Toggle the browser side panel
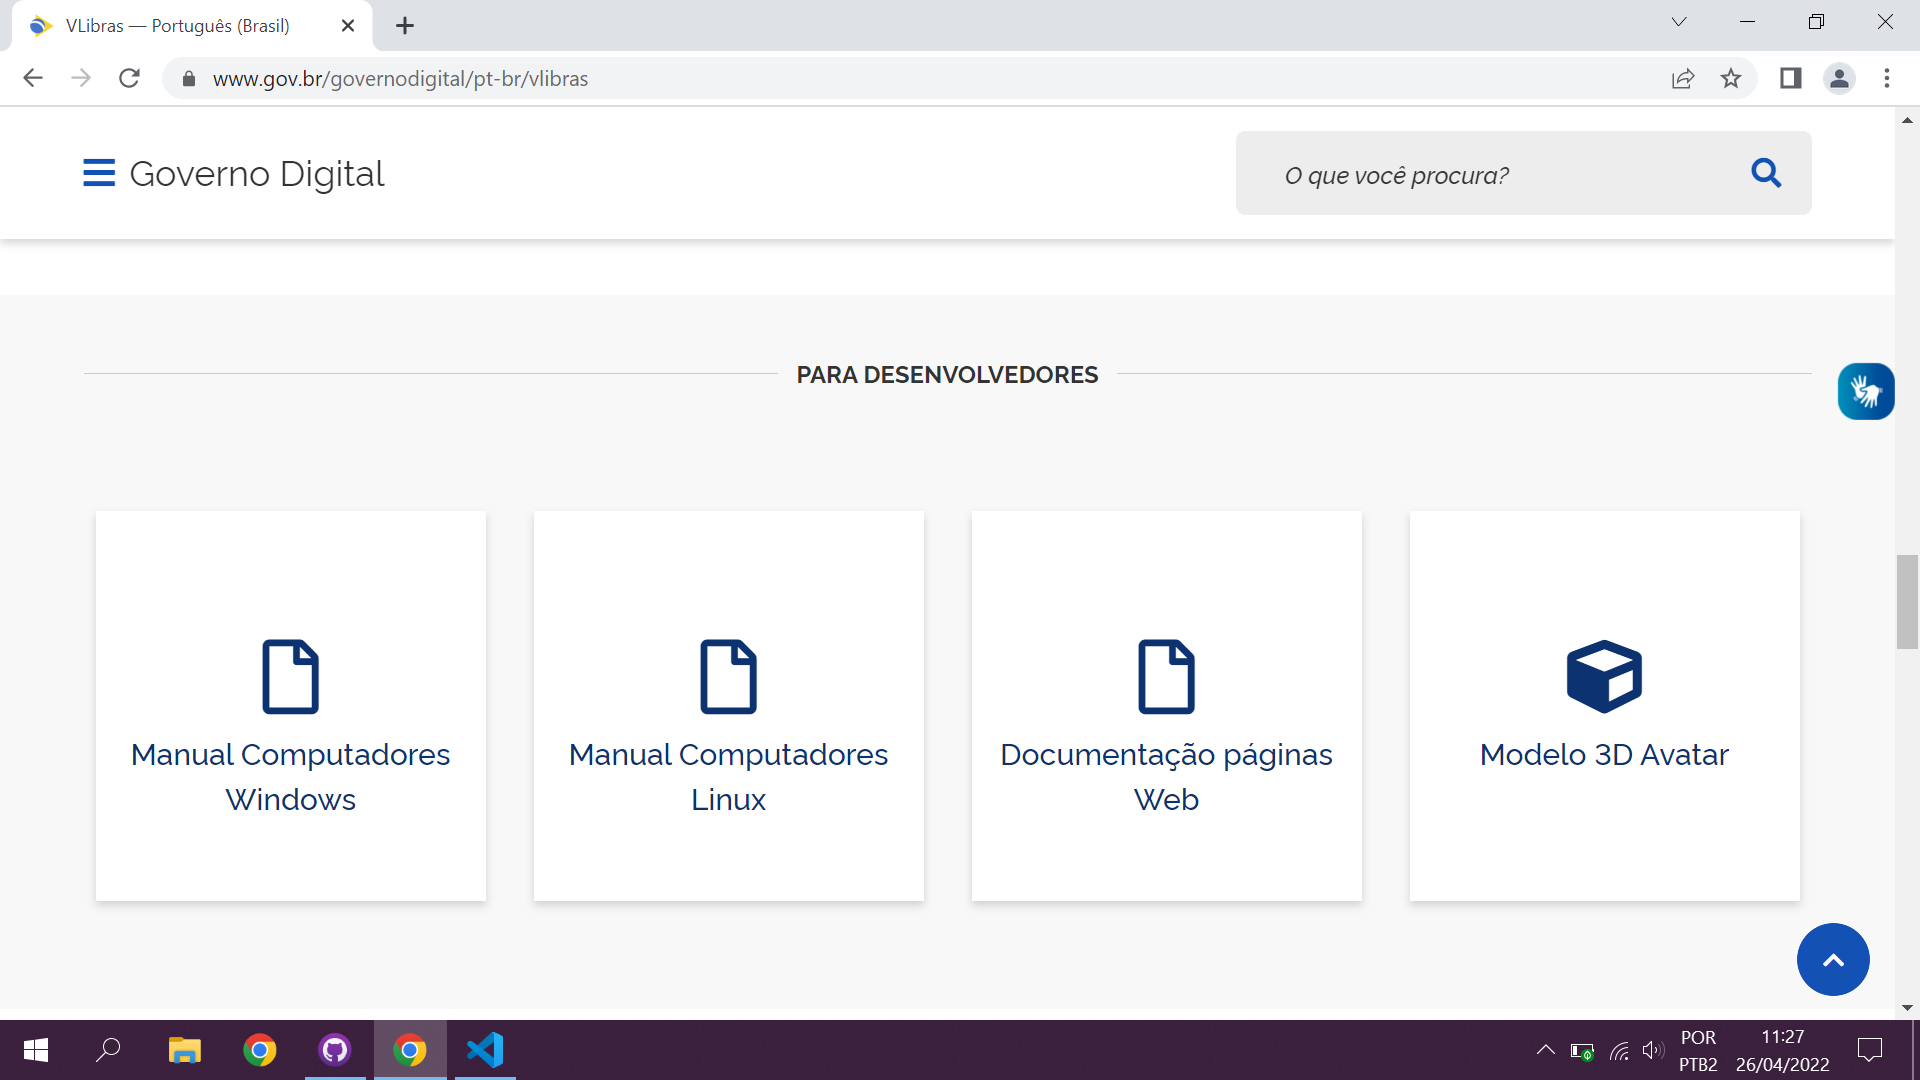 1790,78
